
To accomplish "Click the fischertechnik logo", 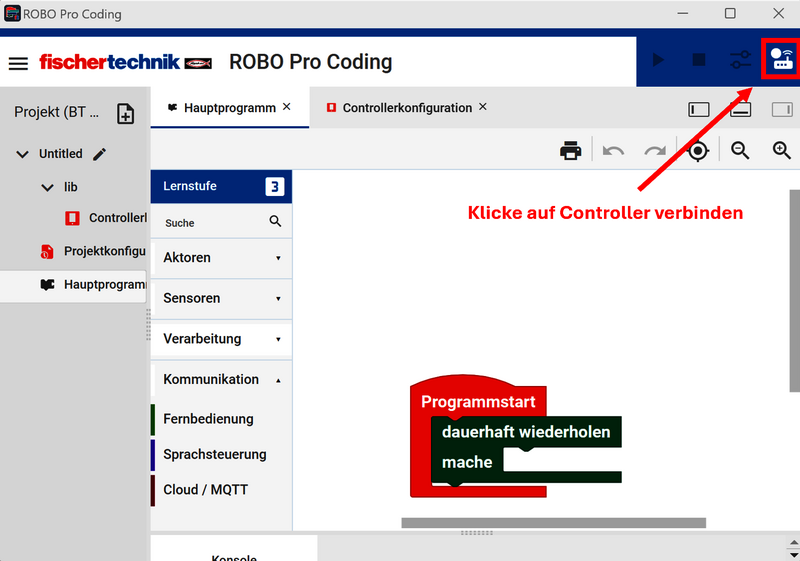I will click(126, 62).
